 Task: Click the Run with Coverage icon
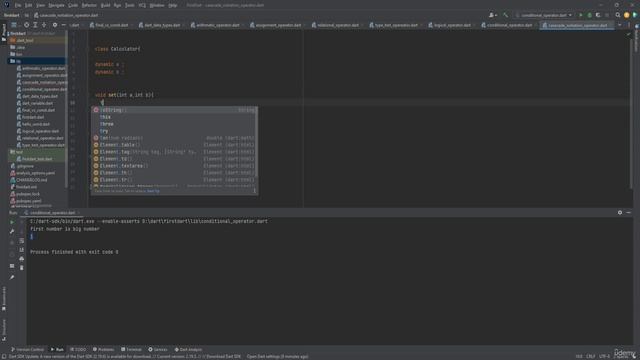tap(598, 15)
